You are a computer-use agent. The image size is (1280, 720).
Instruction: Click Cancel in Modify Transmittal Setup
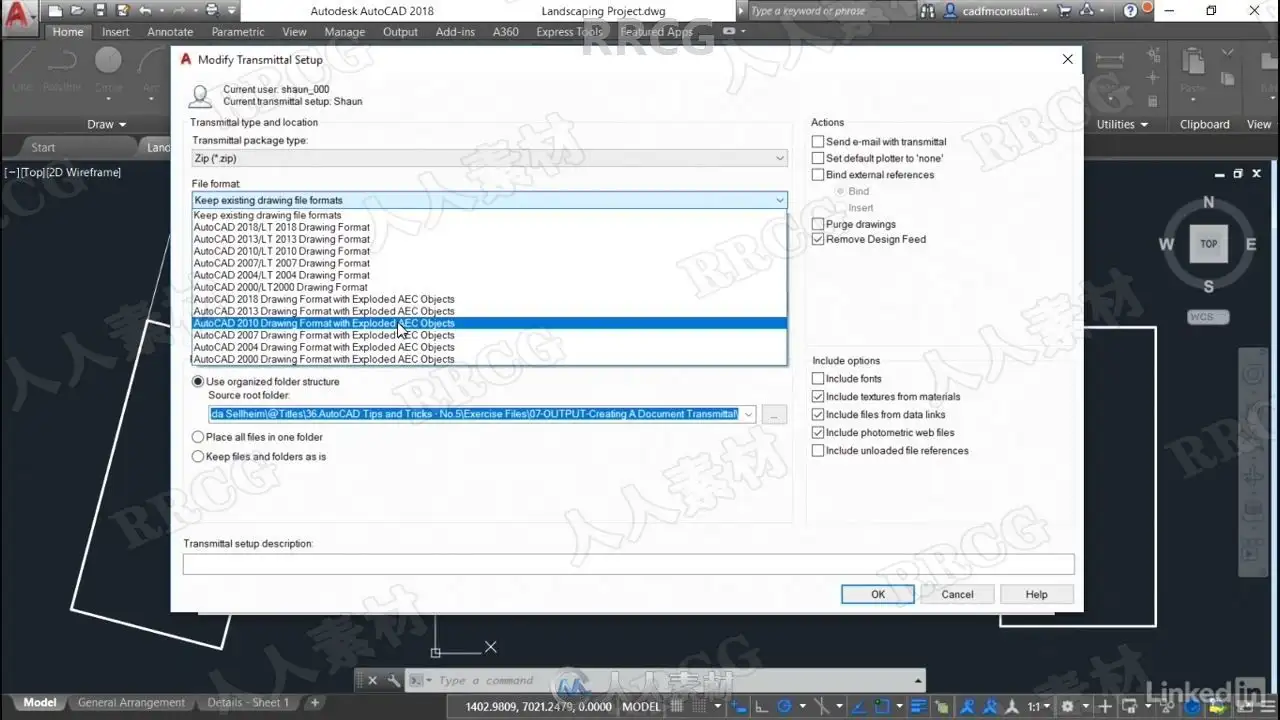[x=957, y=594]
